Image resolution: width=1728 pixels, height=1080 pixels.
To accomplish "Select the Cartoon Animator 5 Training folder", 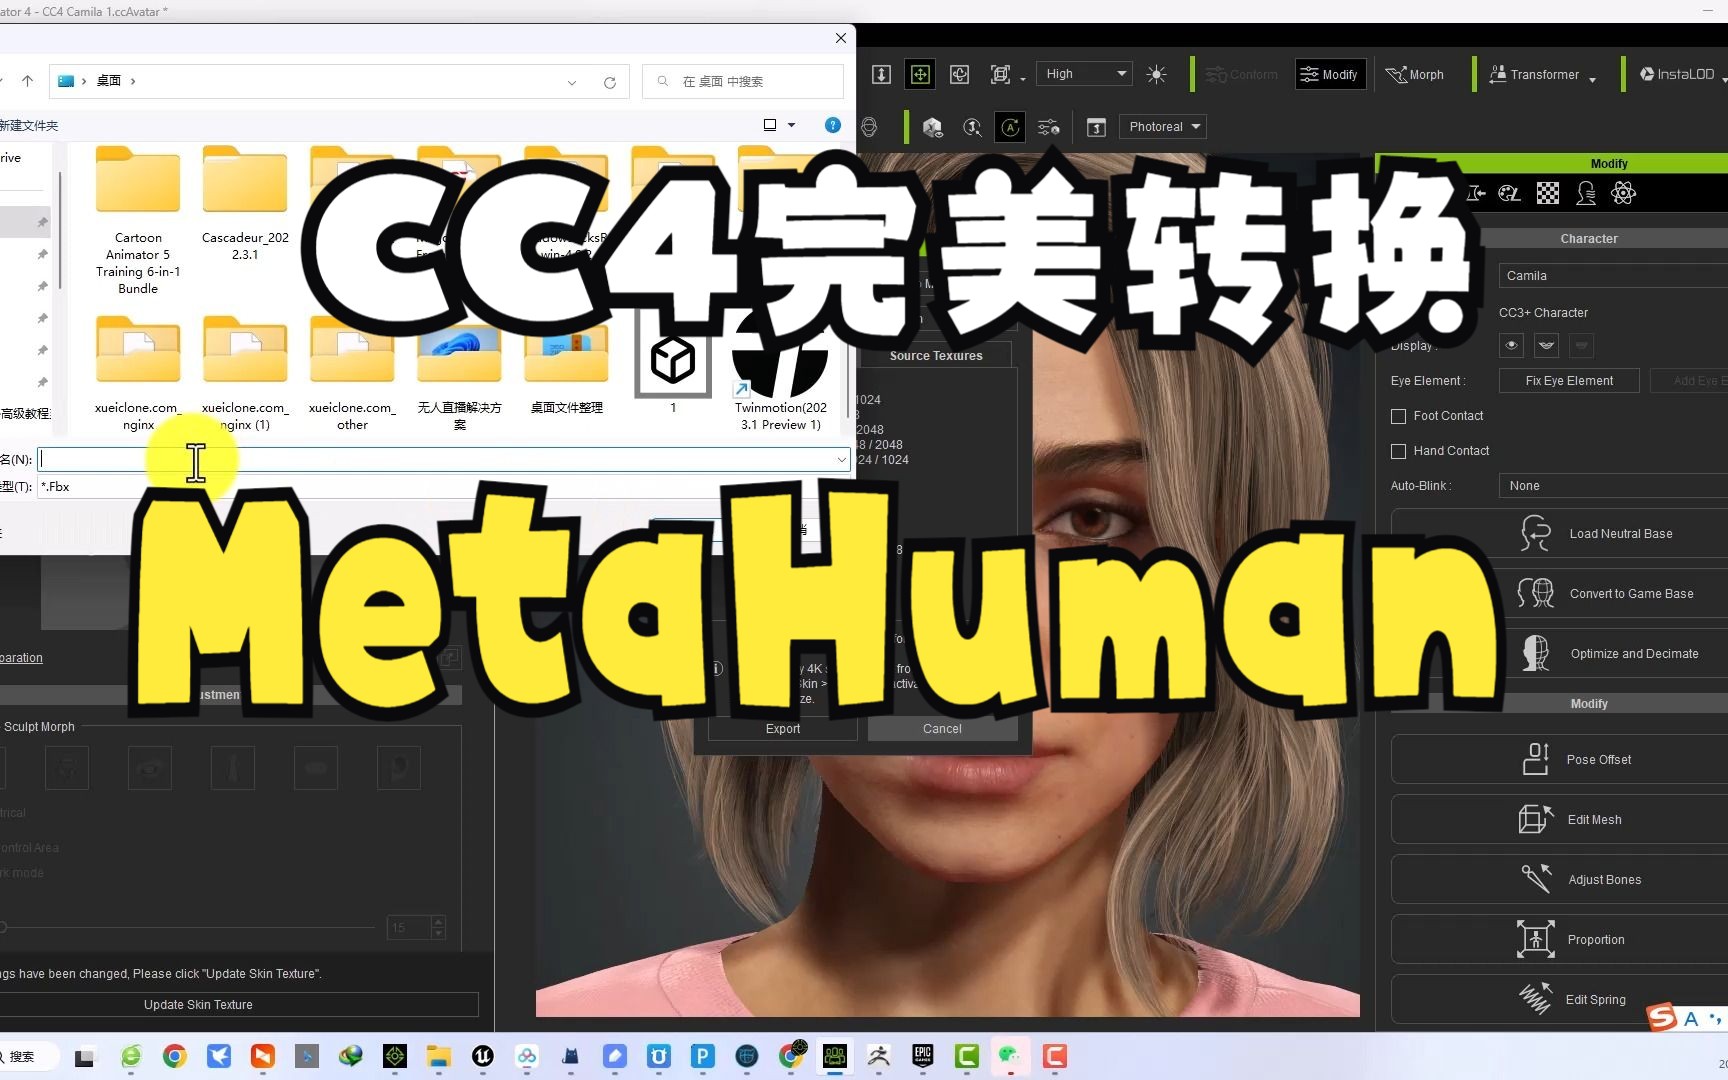I will (138, 221).
